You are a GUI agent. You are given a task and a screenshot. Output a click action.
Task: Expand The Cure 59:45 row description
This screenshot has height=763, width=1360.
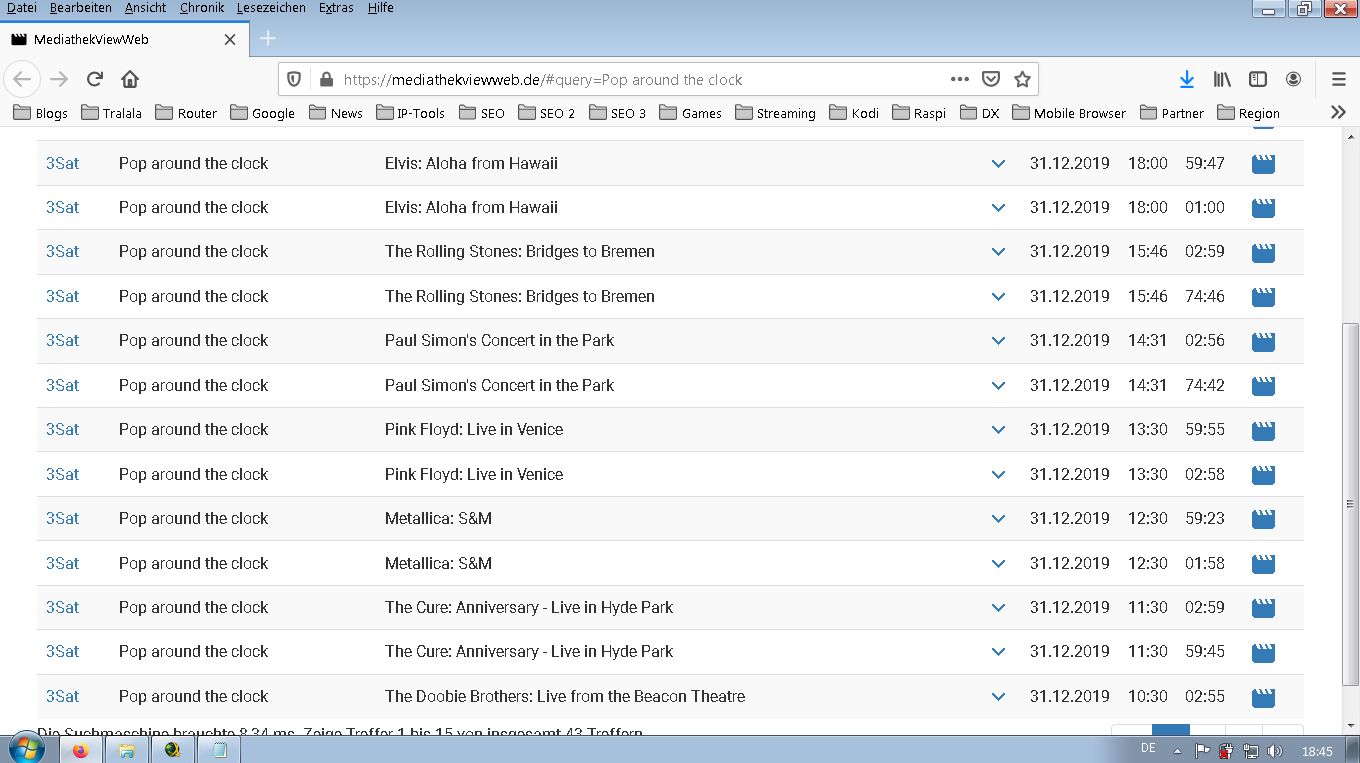click(998, 652)
